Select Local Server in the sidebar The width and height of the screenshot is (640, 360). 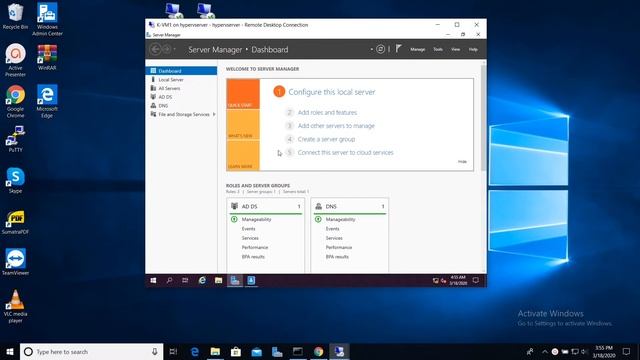click(x=181, y=80)
